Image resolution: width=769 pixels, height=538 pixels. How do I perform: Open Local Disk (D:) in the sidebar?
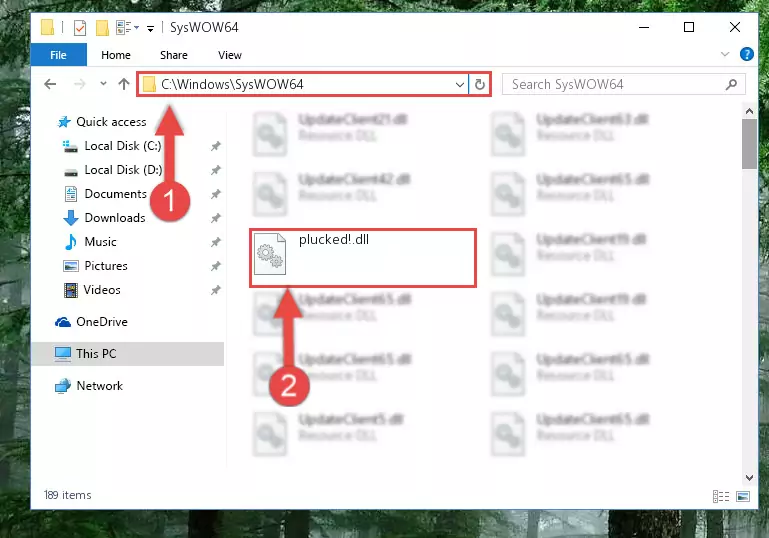(112, 170)
